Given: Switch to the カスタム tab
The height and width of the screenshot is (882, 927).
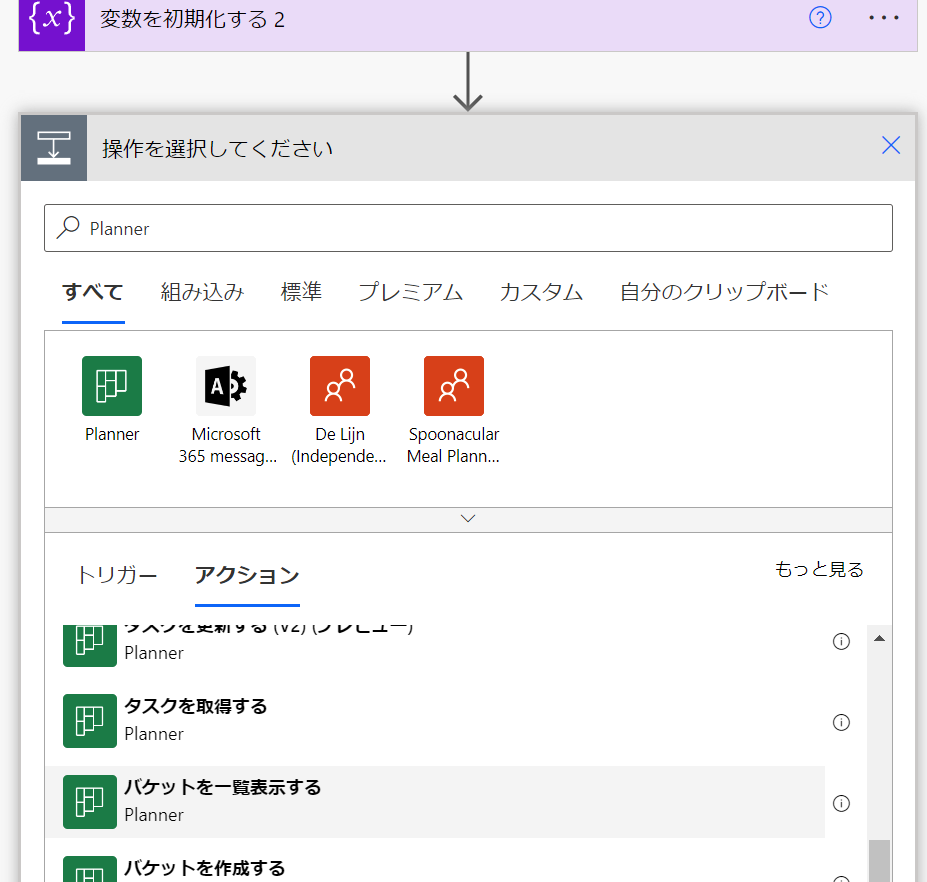Looking at the screenshot, I should coord(541,292).
